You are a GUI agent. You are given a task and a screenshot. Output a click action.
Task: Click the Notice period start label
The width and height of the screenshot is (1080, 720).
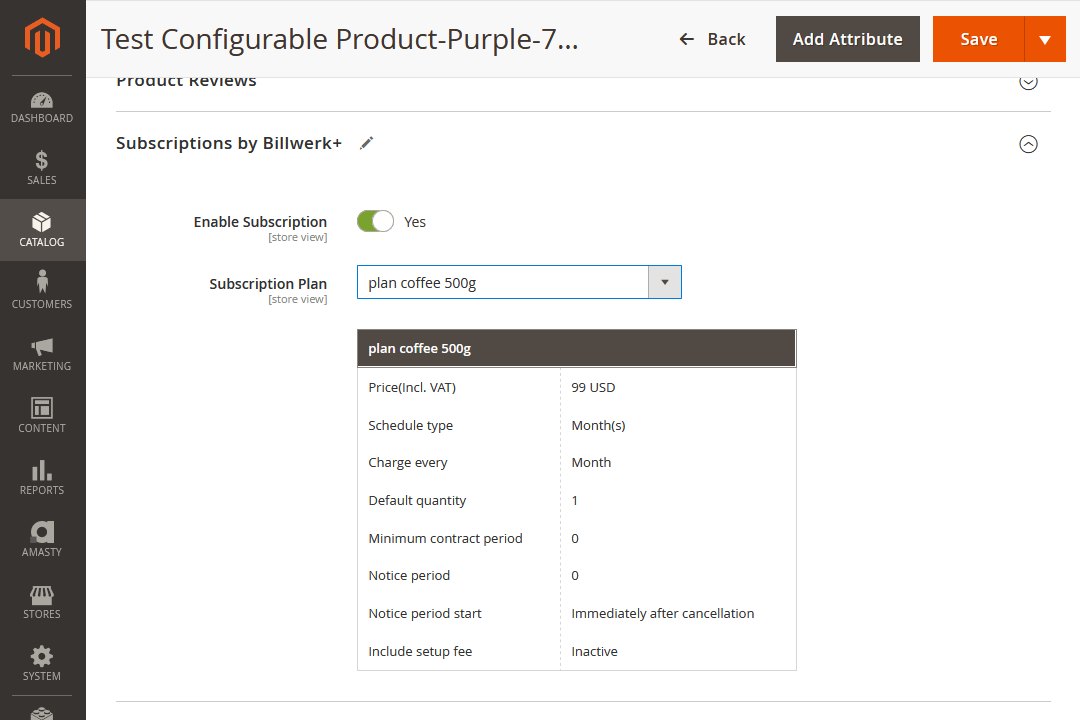(x=424, y=613)
